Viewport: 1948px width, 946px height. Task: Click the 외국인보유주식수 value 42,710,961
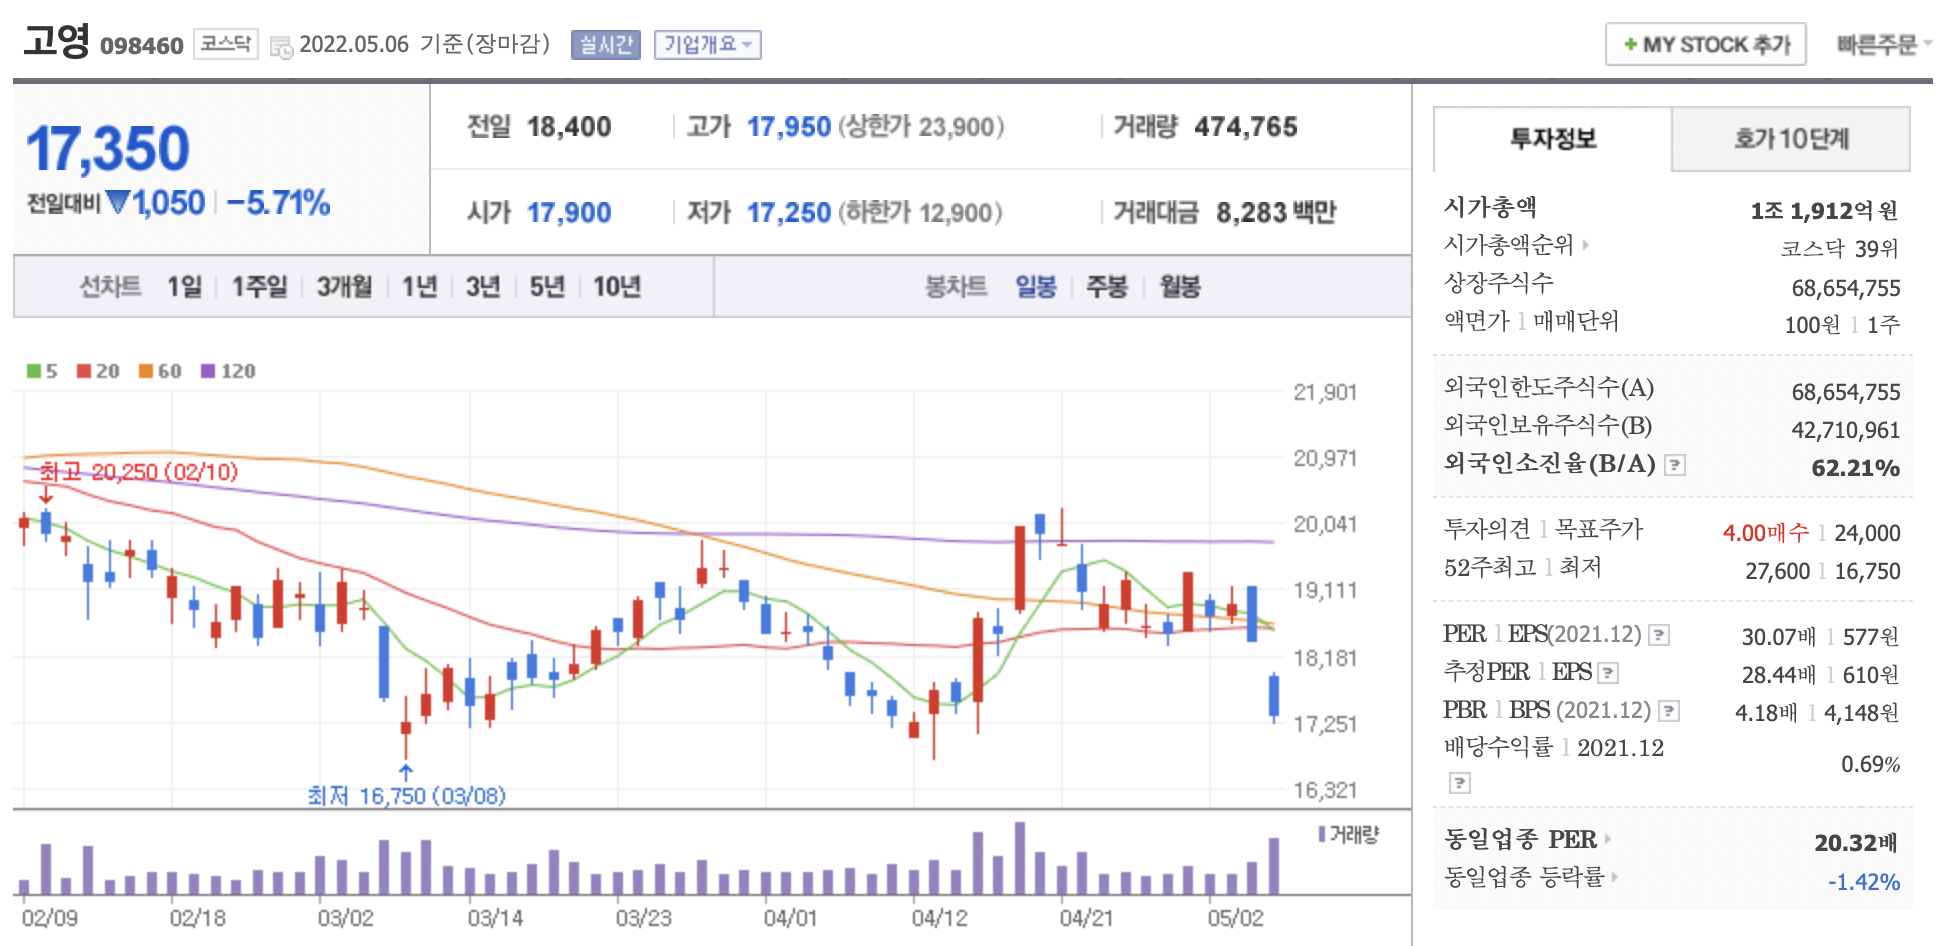coord(1846,430)
